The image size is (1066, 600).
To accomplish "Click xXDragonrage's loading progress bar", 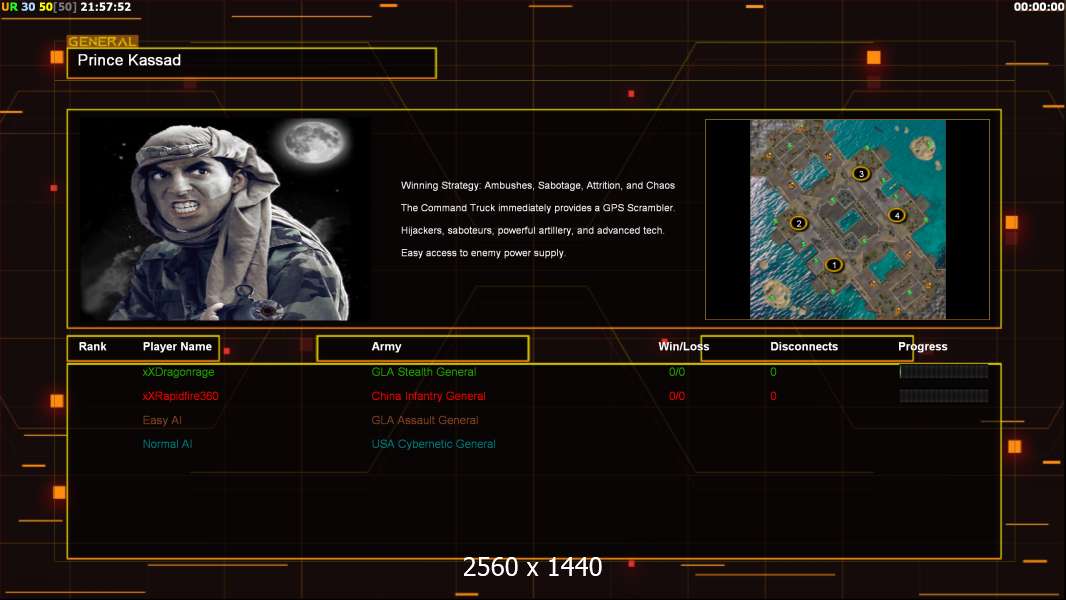I will click(x=943, y=371).
